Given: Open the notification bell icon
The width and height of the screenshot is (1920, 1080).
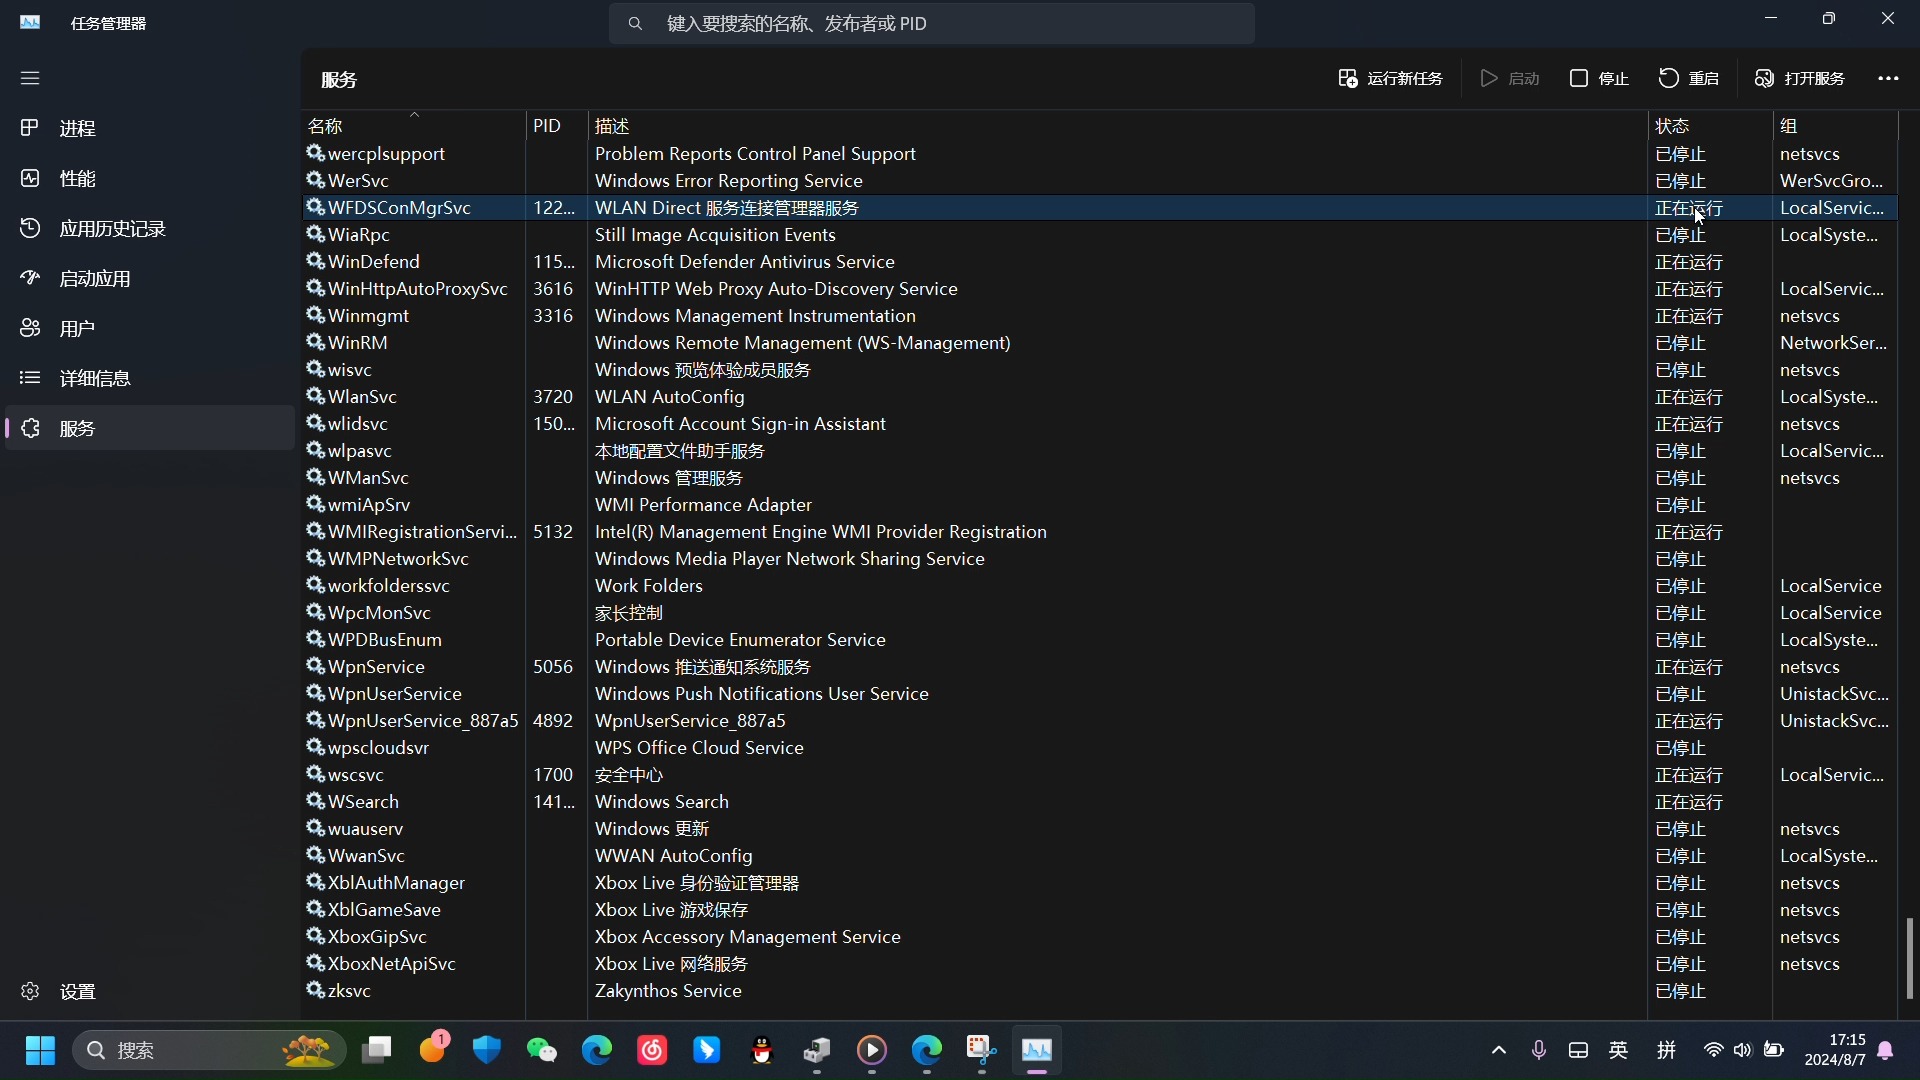Looking at the screenshot, I should pos(1886,1050).
